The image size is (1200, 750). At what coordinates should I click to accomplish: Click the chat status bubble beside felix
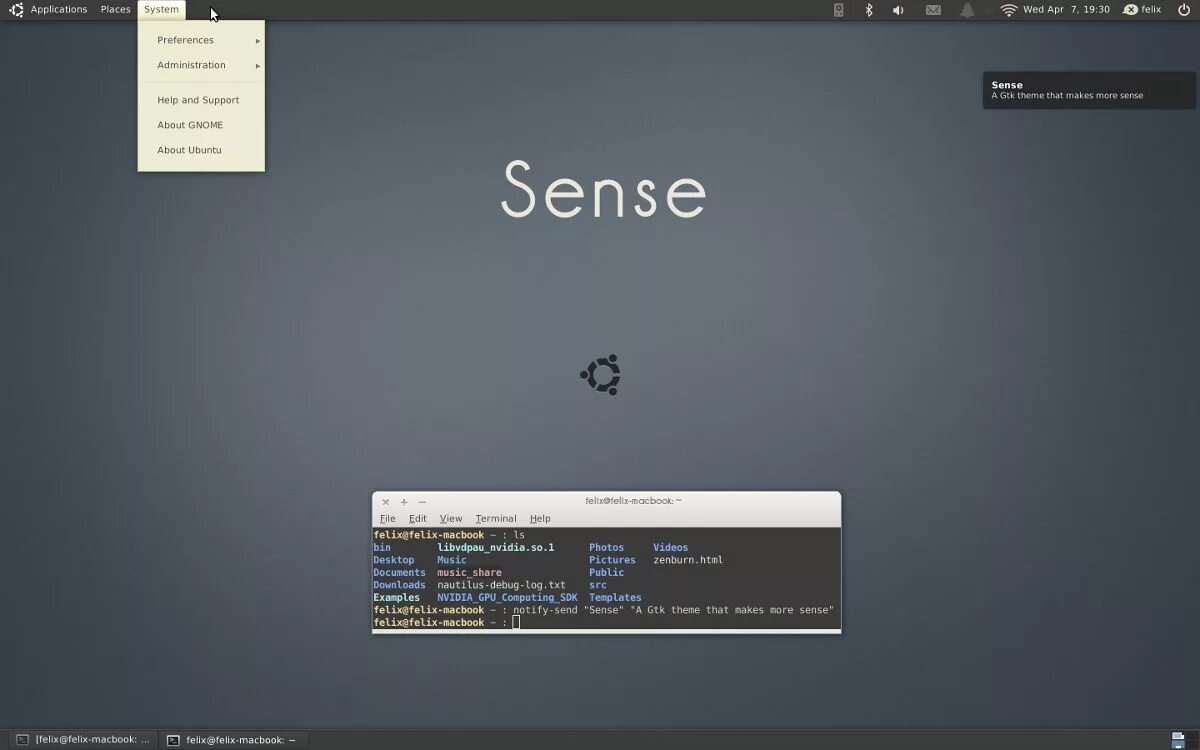point(1130,10)
